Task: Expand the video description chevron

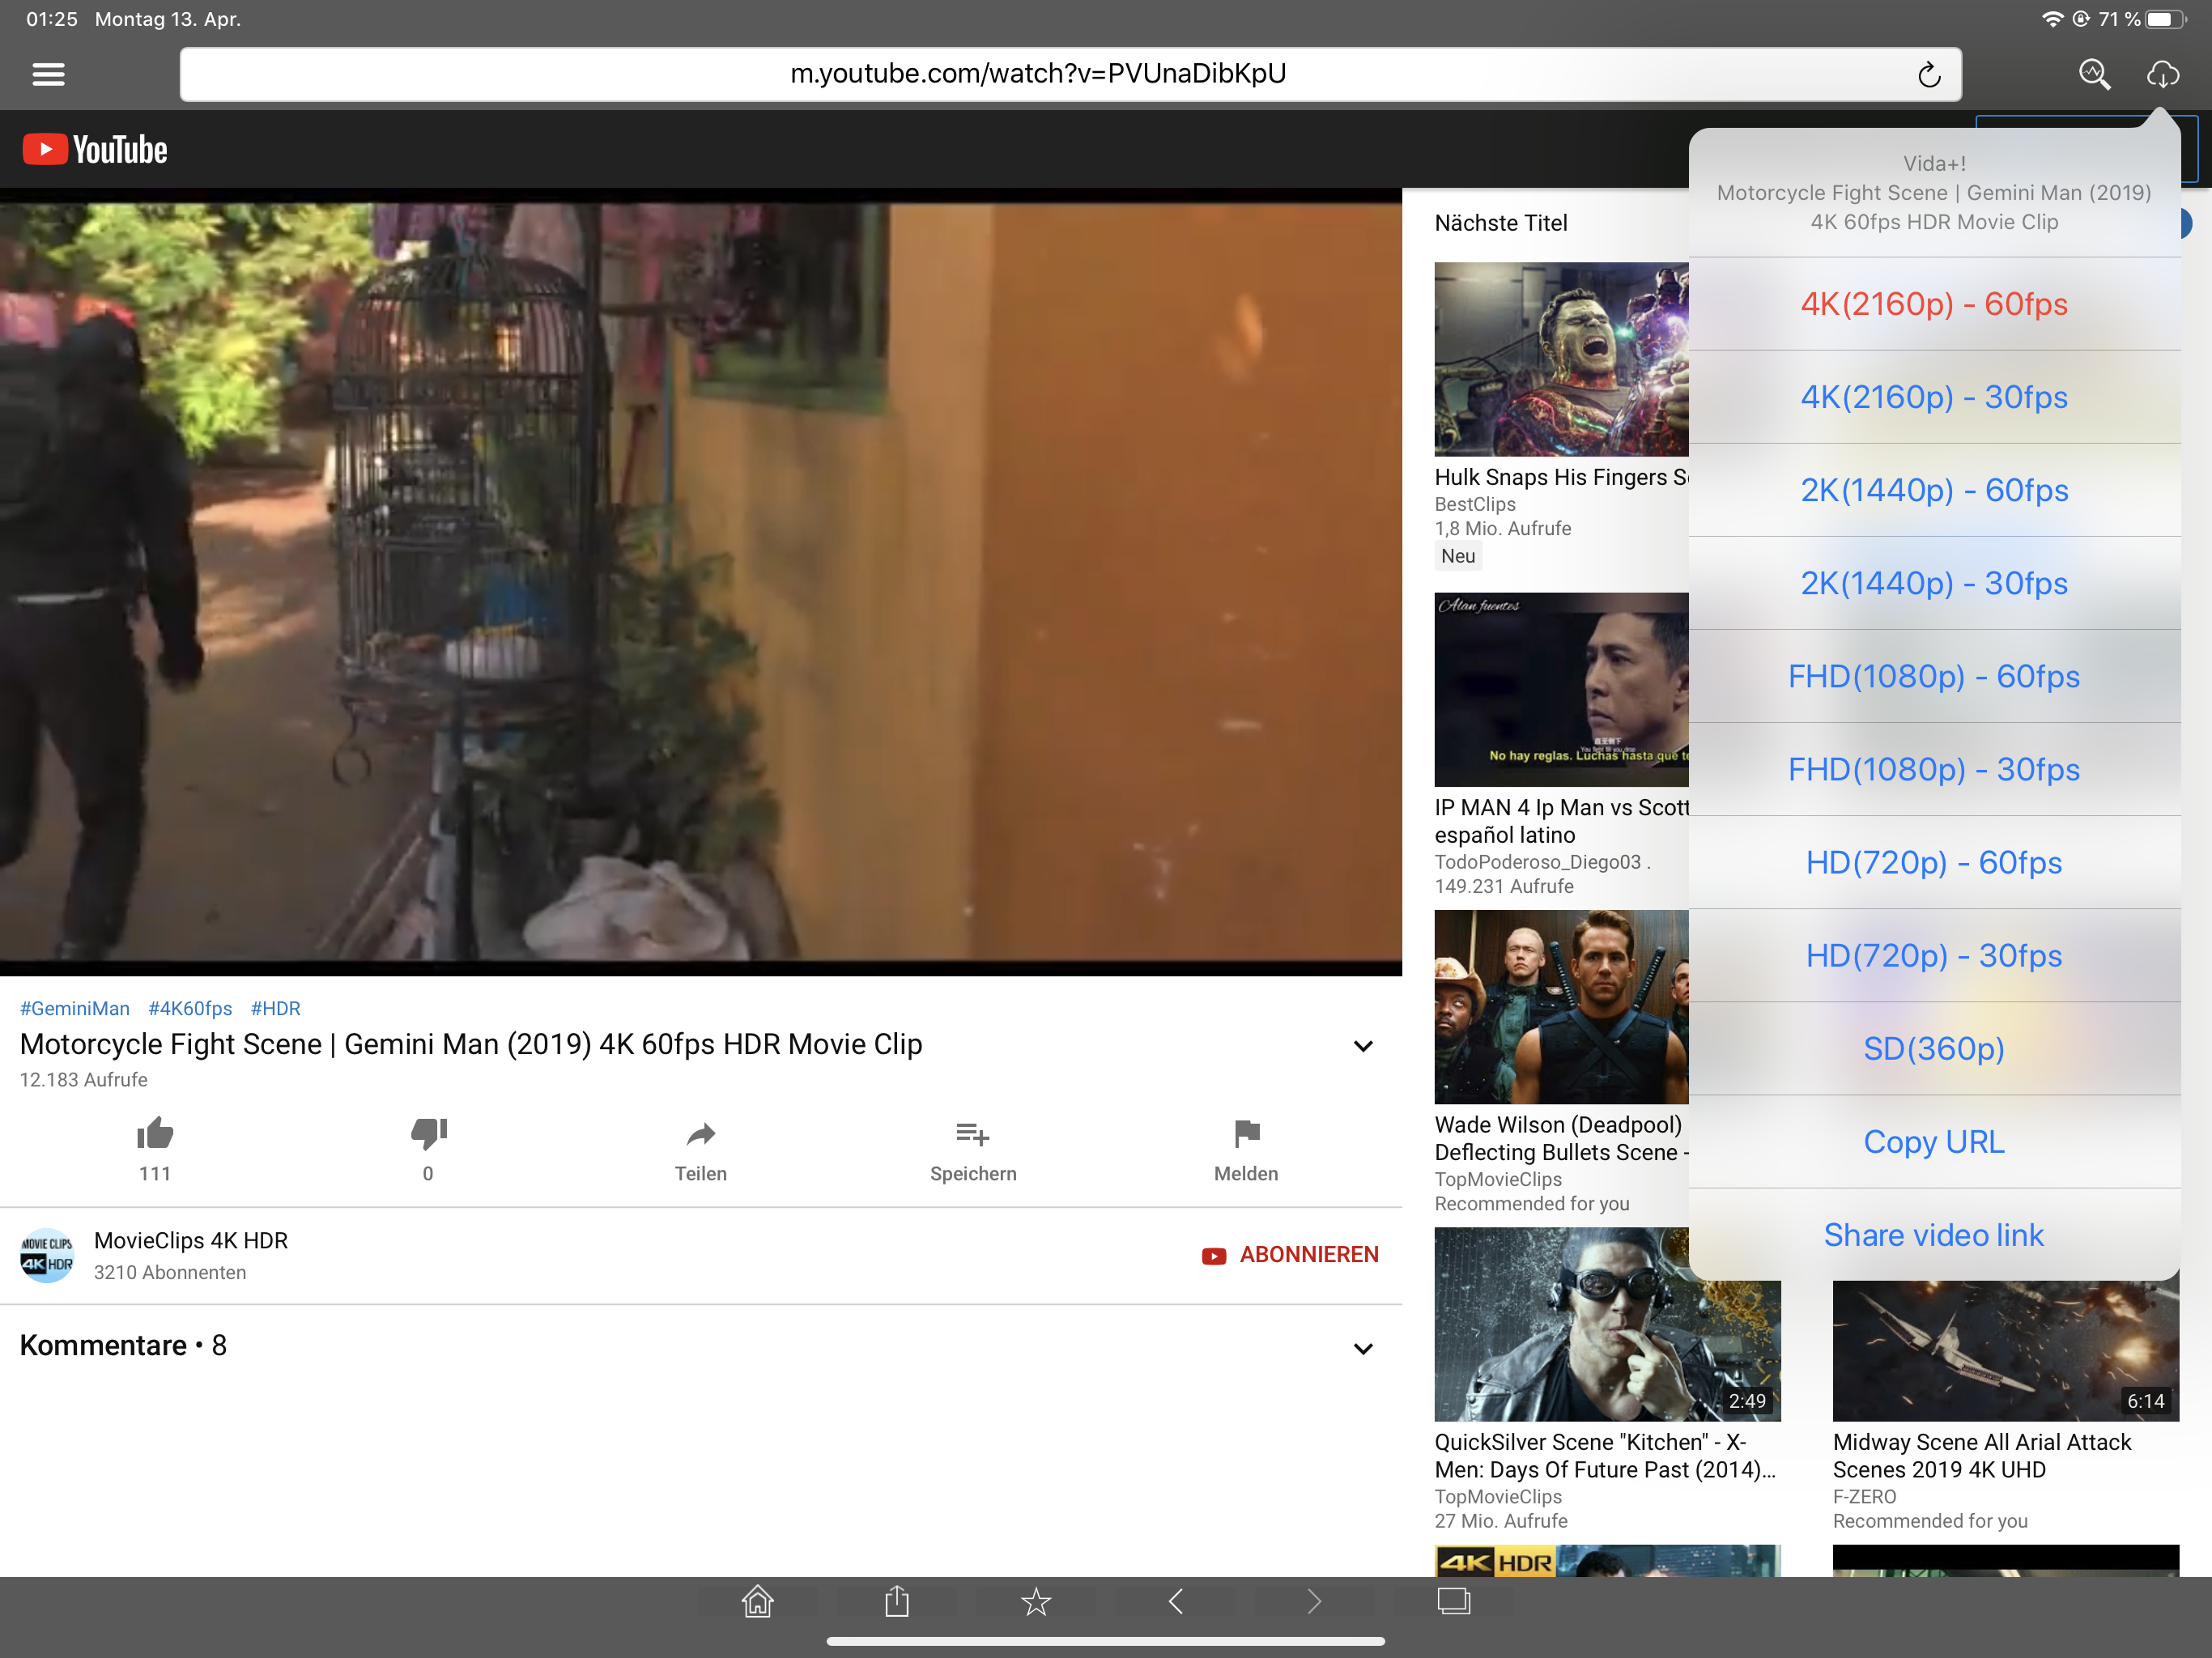Action: coord(1363,1046)
